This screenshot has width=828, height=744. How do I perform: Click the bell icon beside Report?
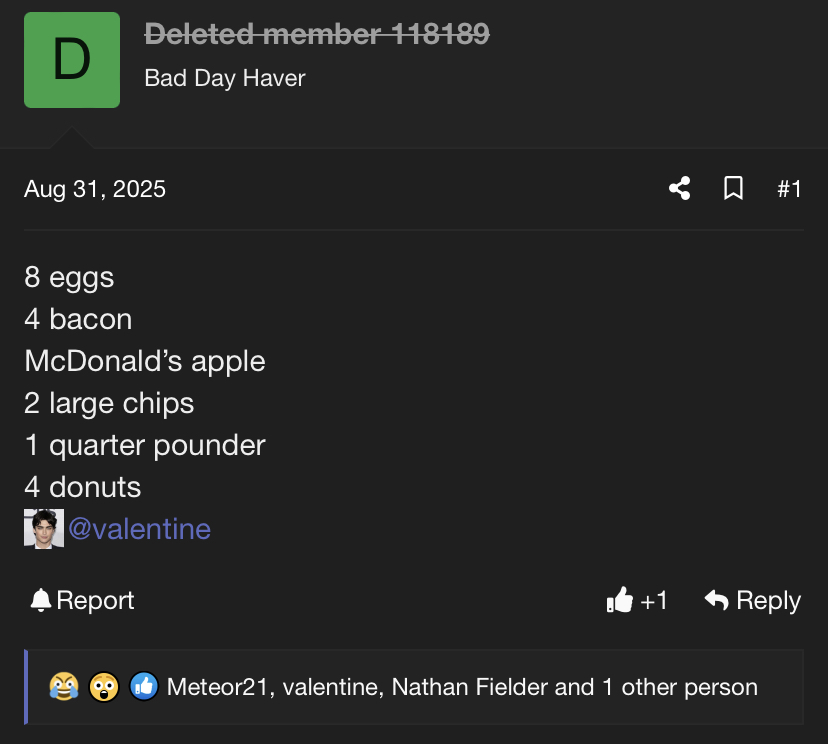pos(41,600)
